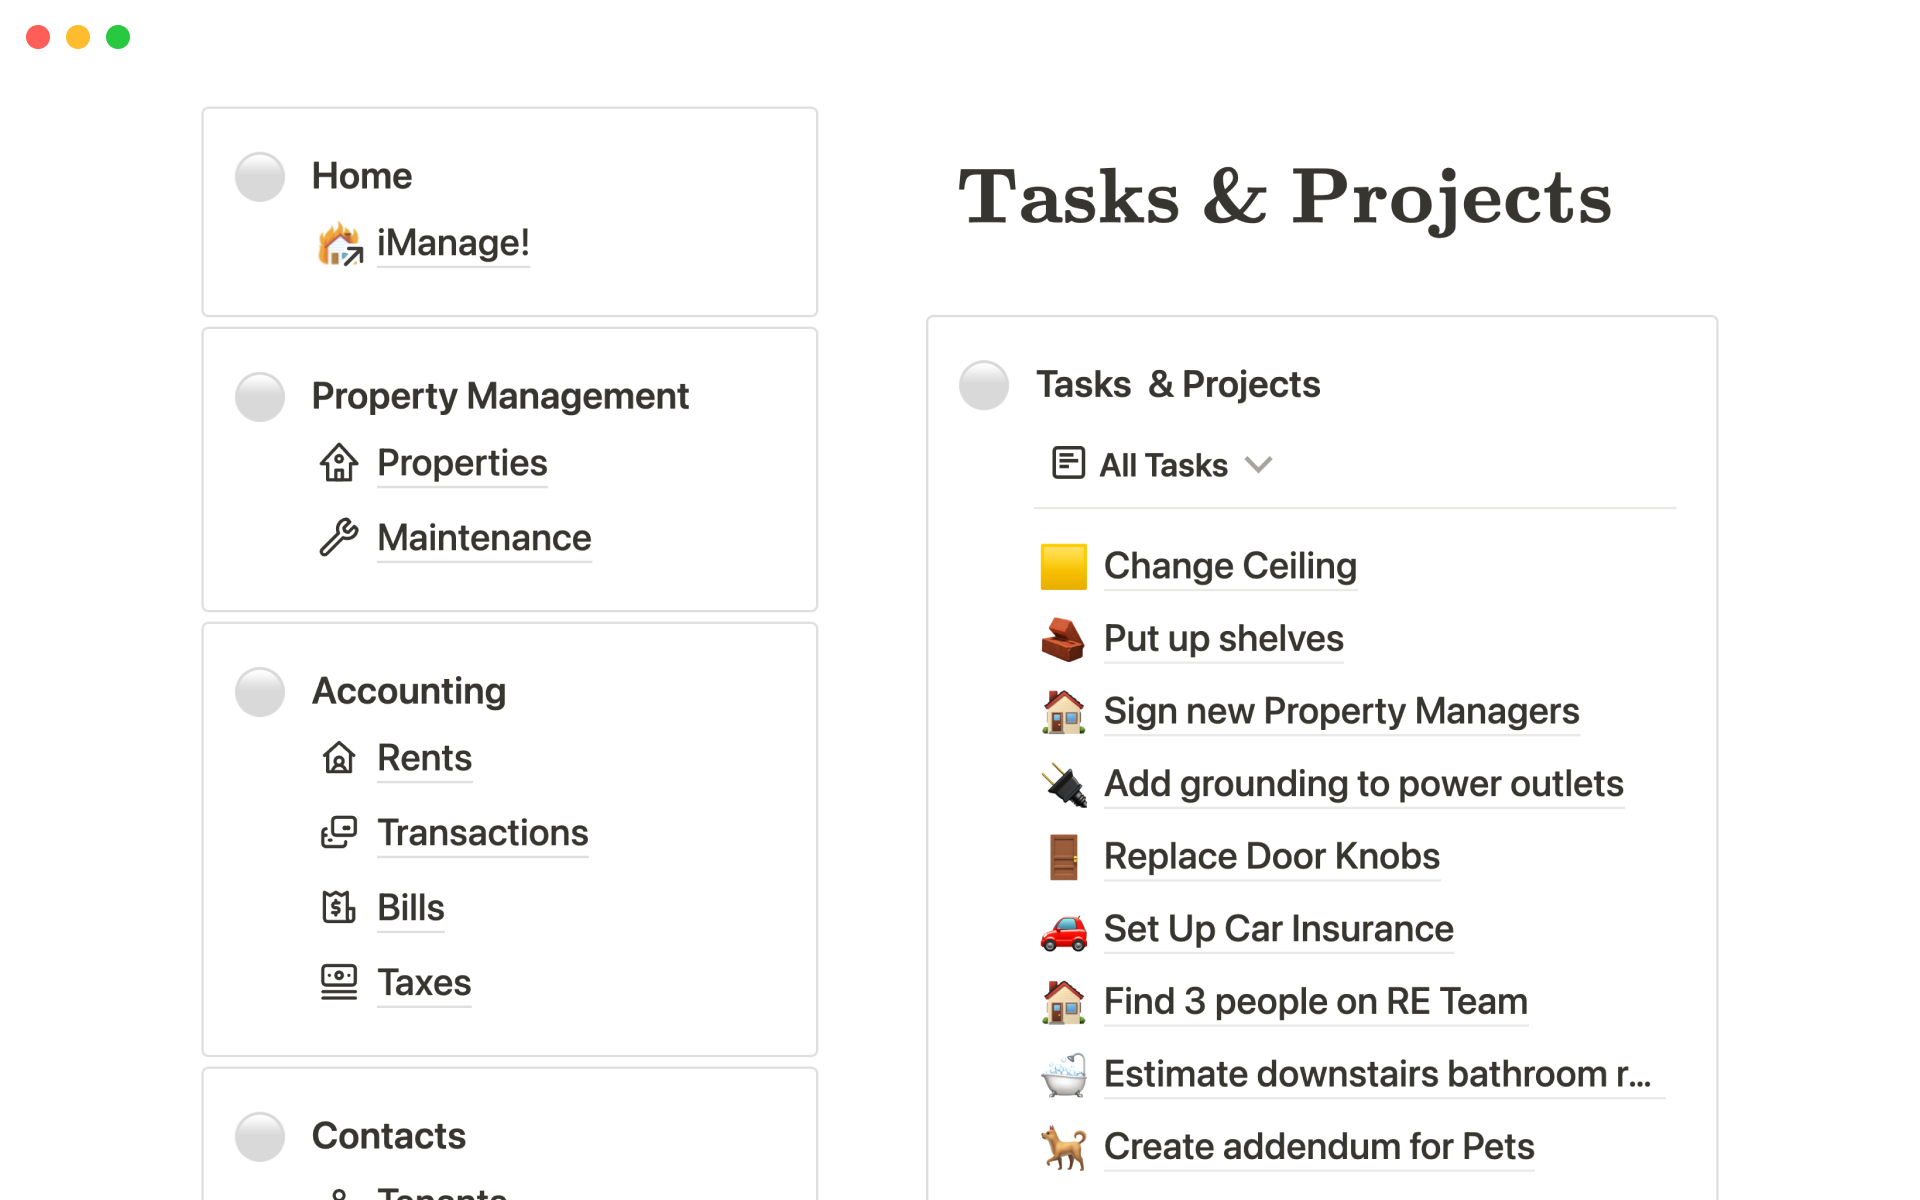Image resolution: width=1920 pixels, height=1200 pixels.
Task: Click the red car icon
Action: 1063,930
